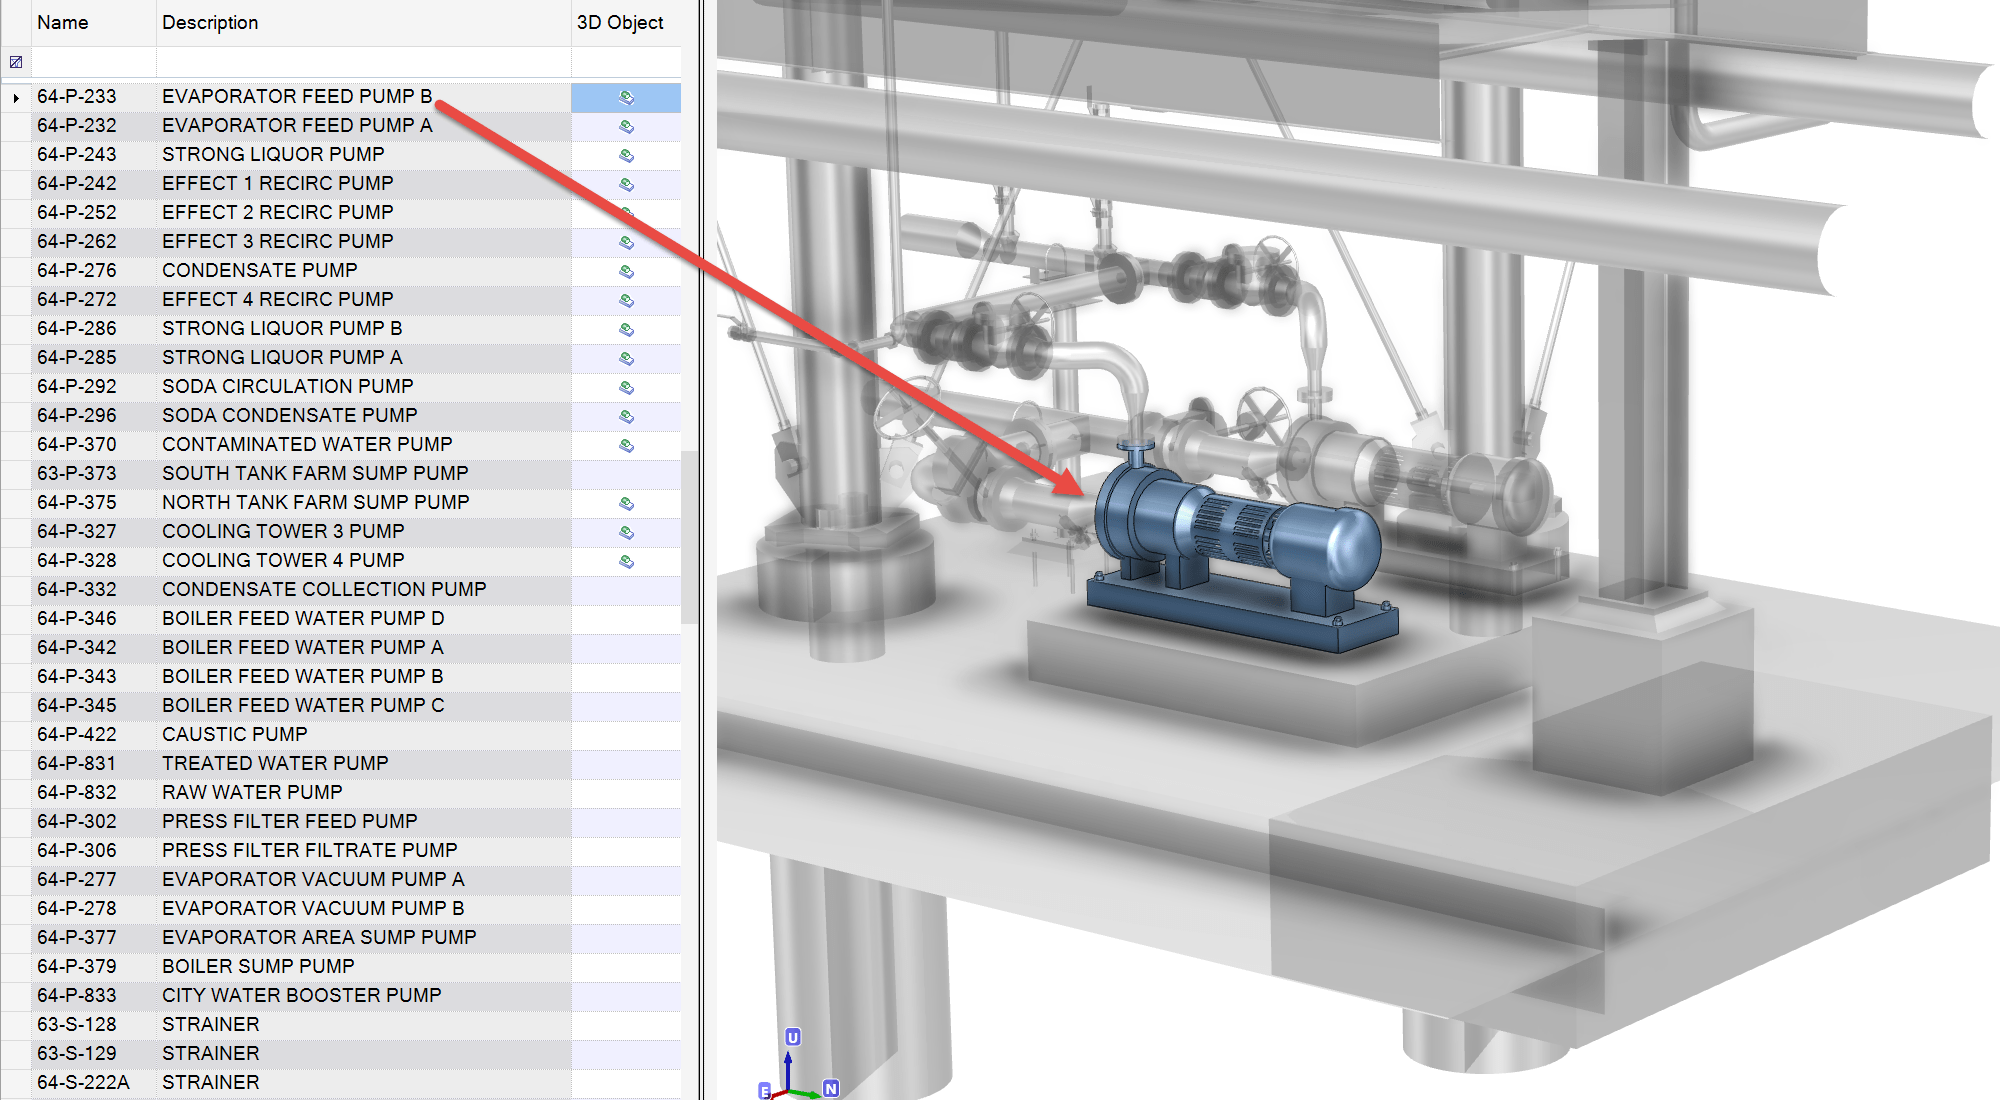
Task: Click the Description filter input field
Action: point(364,62)
